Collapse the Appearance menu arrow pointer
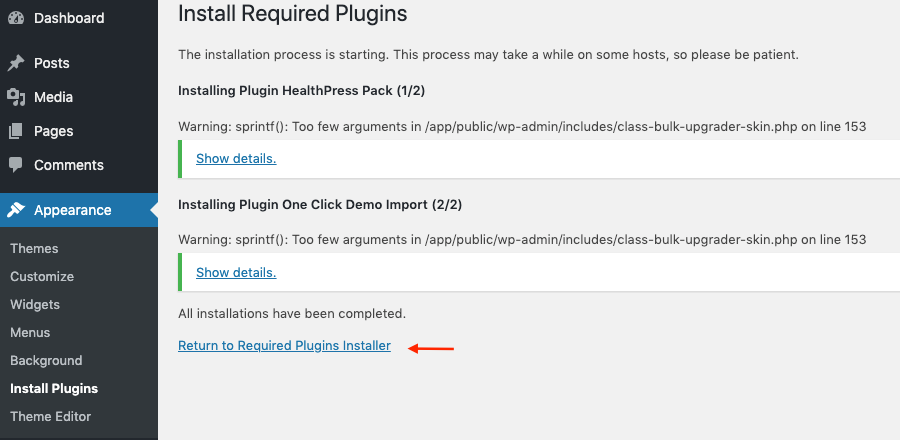The image size is (900, 440). (x=153, y=210)
